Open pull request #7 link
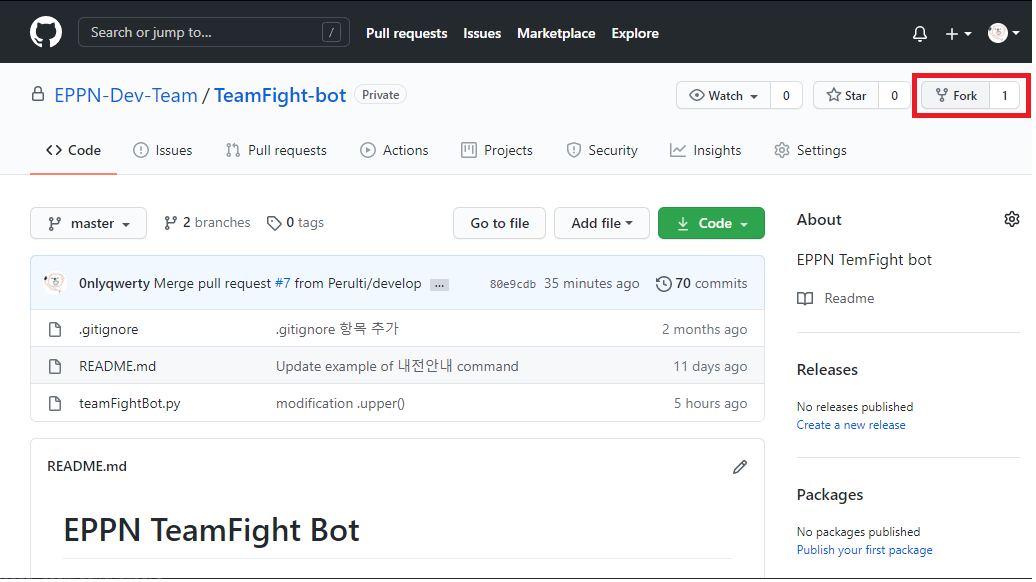The image size is (1036, 582). [282, 283]
